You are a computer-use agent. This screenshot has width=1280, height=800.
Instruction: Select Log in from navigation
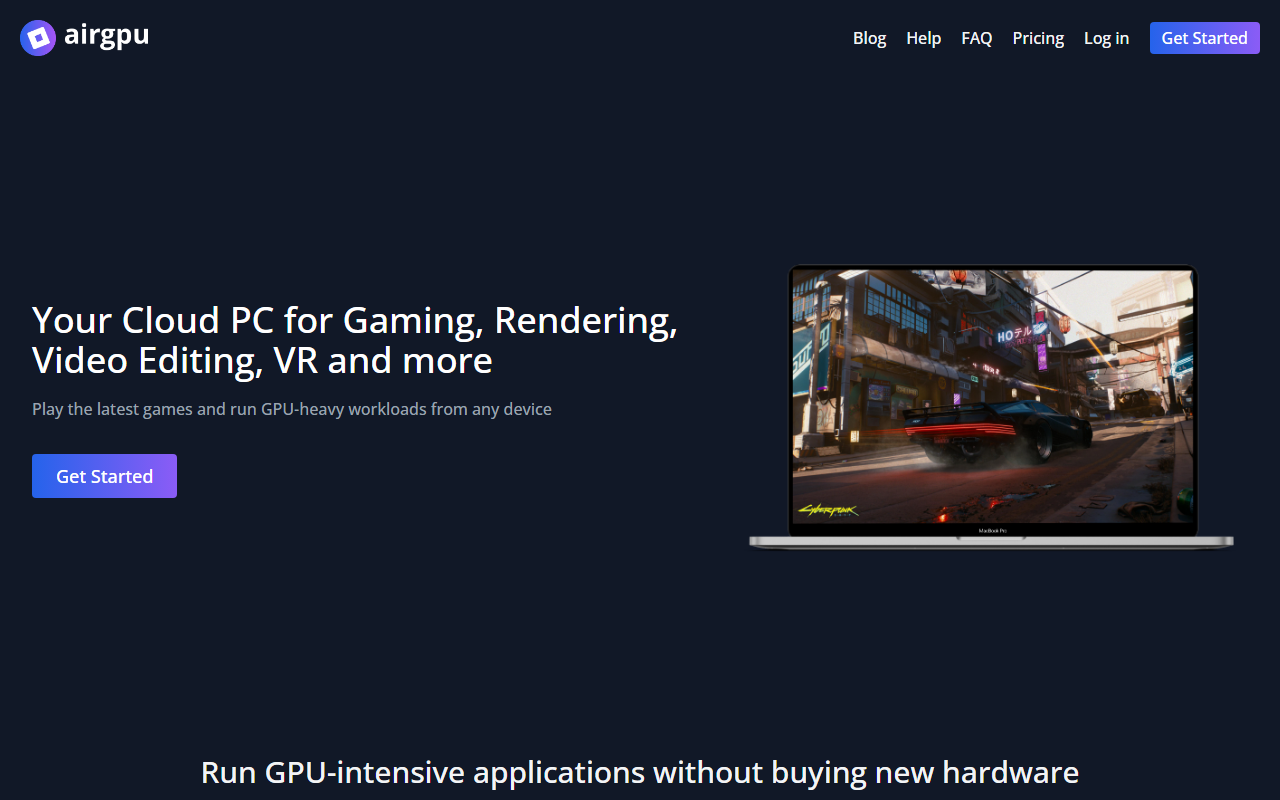[x=1106, y=38]
